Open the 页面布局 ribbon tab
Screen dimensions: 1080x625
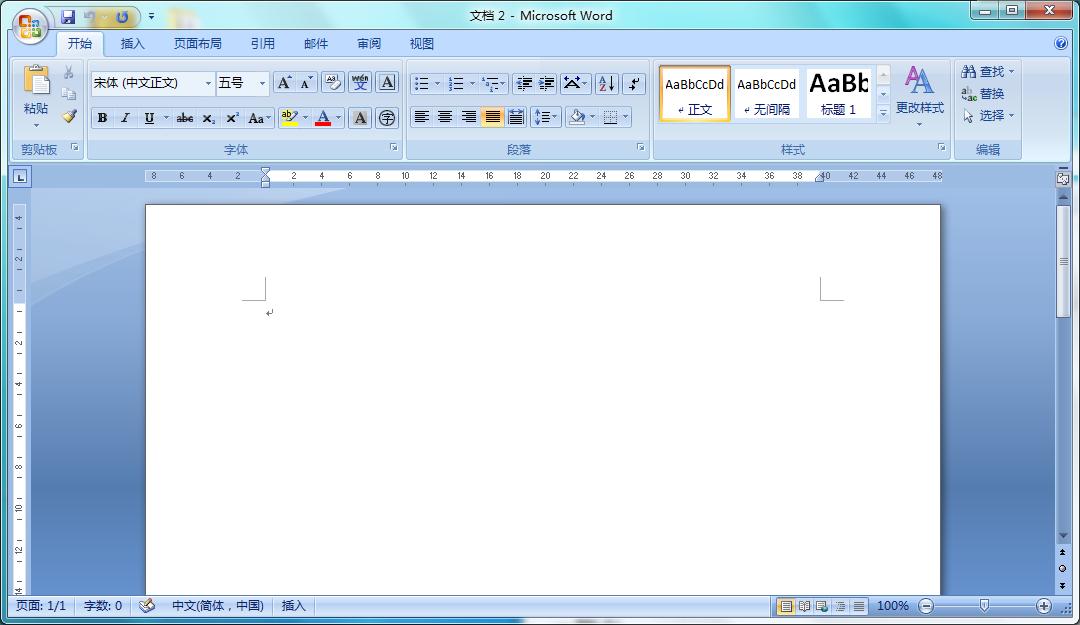[197, 44]
